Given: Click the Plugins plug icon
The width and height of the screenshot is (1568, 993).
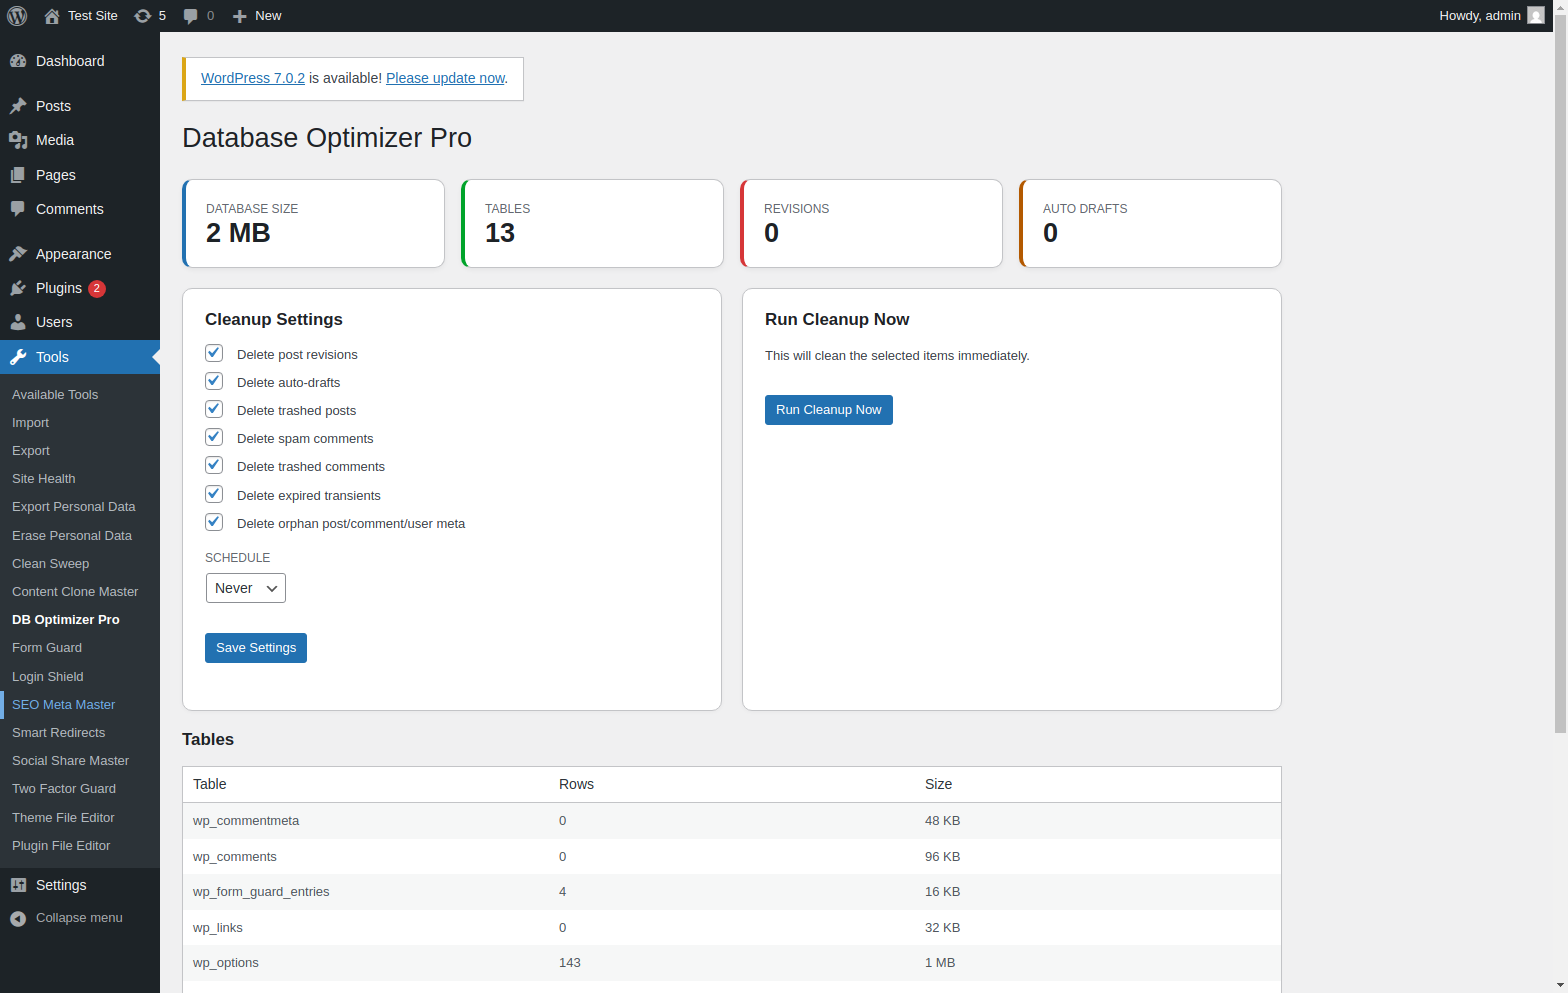Looking at the screenshot, I should click(18, 288).
